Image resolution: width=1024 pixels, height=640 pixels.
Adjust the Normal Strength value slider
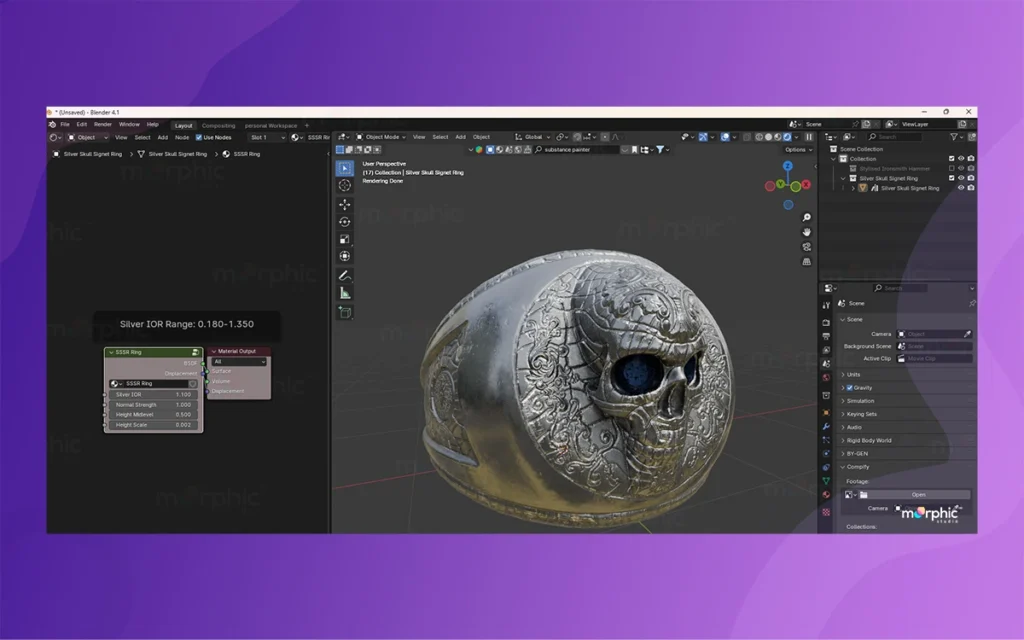pos(154,405)
